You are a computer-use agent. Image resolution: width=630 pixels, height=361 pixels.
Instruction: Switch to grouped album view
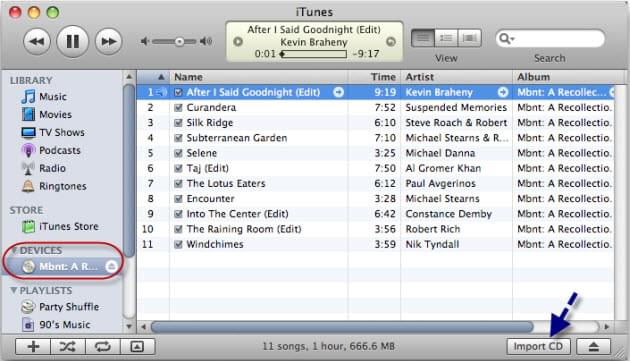click(446, 39)
